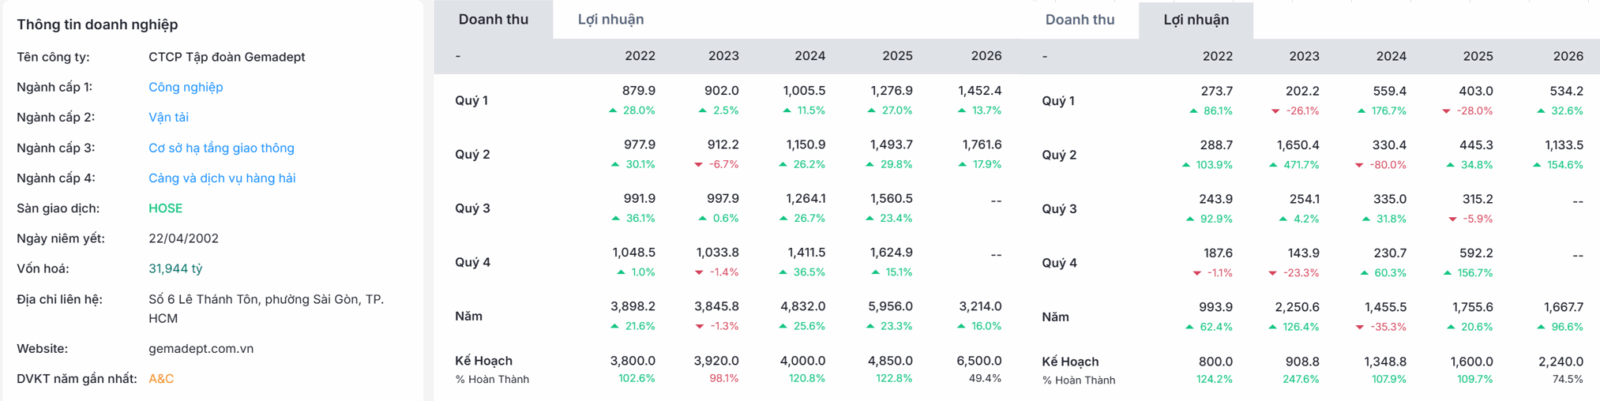The height and width of the screenshot is (401, 1600).
Task: Switch to Doanh thu tab in right table
Action: pyautogui.click(x=1080, y=19)
